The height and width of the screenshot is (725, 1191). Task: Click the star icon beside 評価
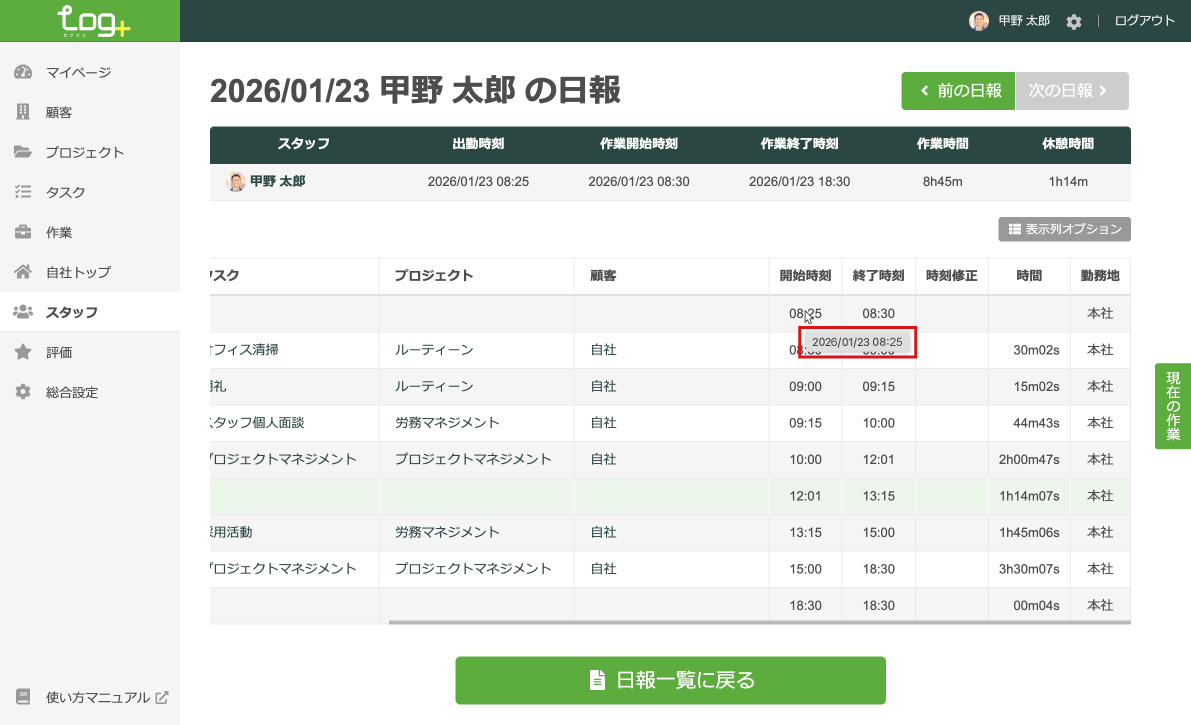coord(22,352)
